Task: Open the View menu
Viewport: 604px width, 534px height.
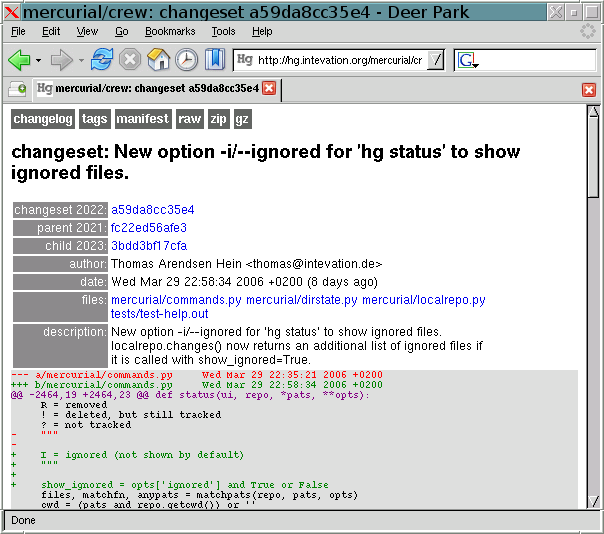Action: [x=87, y=31]
